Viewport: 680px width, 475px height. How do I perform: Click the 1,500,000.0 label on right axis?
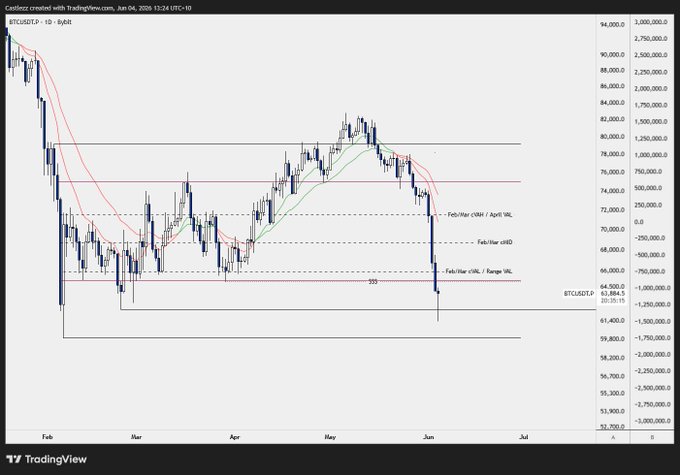click(651, 122)
